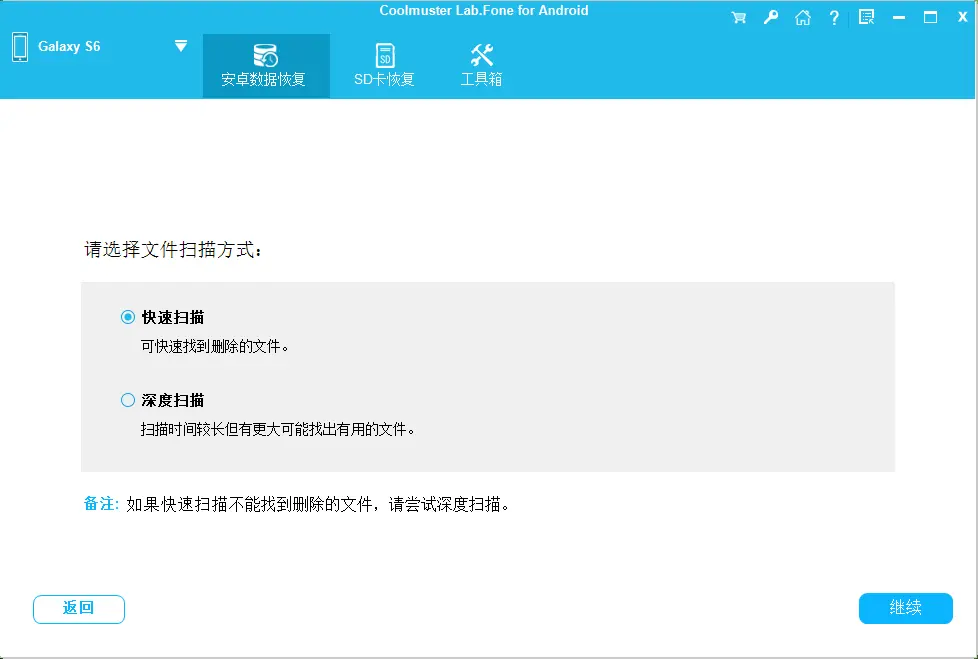Click the 返回 back button
The height and width of the screenshot is (659, 978).
79,608
